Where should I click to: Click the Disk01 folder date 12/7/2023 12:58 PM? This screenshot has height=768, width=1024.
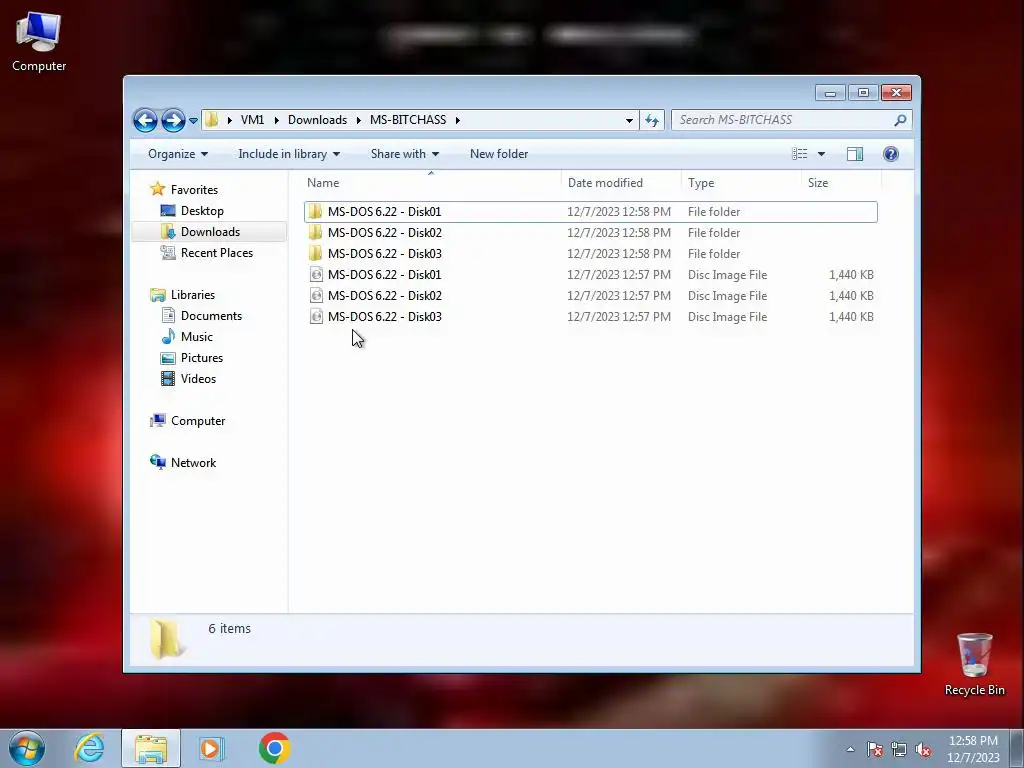(x=618, y=212)
